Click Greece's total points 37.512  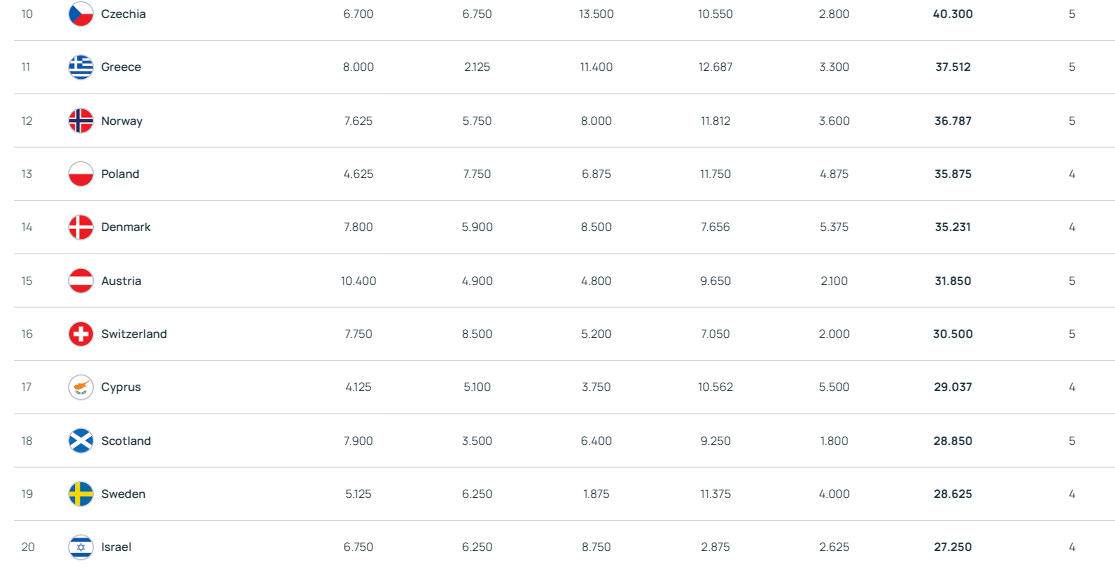(952, 67)
